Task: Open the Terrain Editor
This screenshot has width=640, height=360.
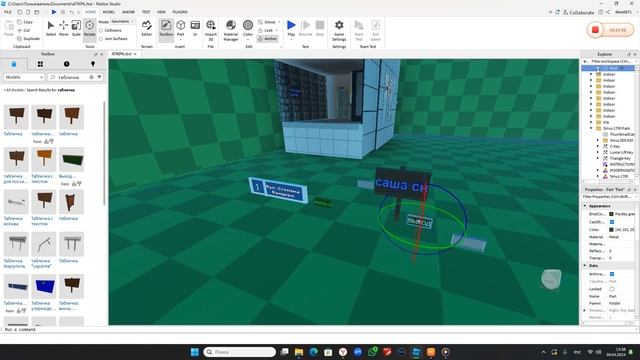Action: pyautogui.click(x=147, y=29)
